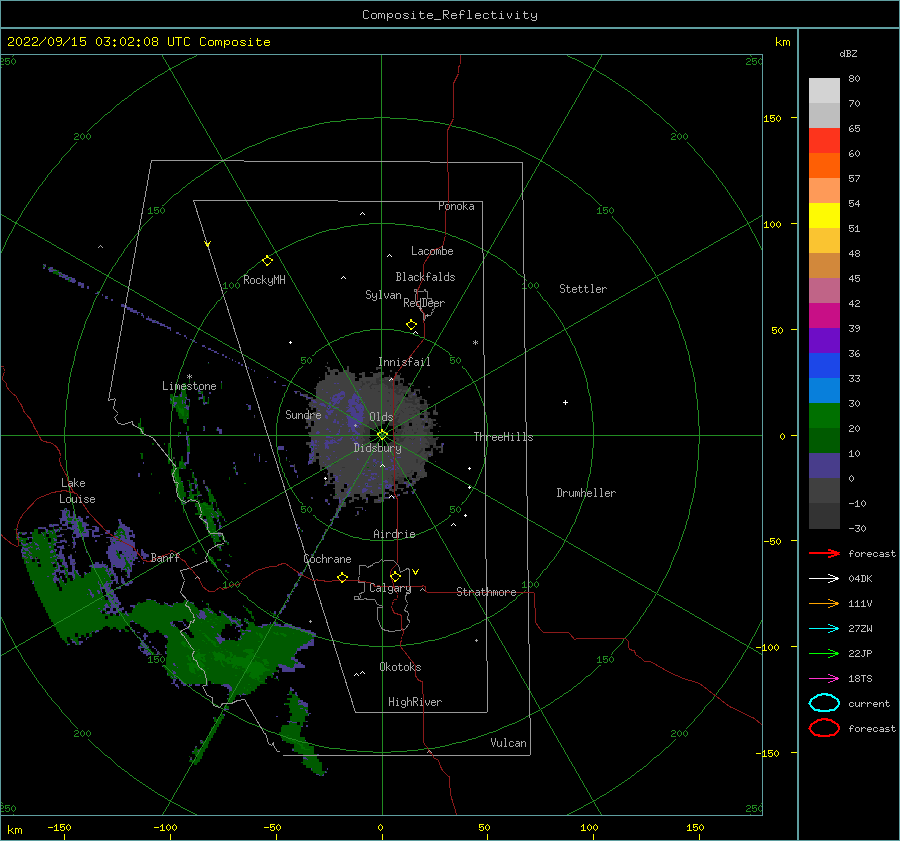The image size is (900, 841).
Task: Click the Lake Louise label
Action: [x=78, y=491]
